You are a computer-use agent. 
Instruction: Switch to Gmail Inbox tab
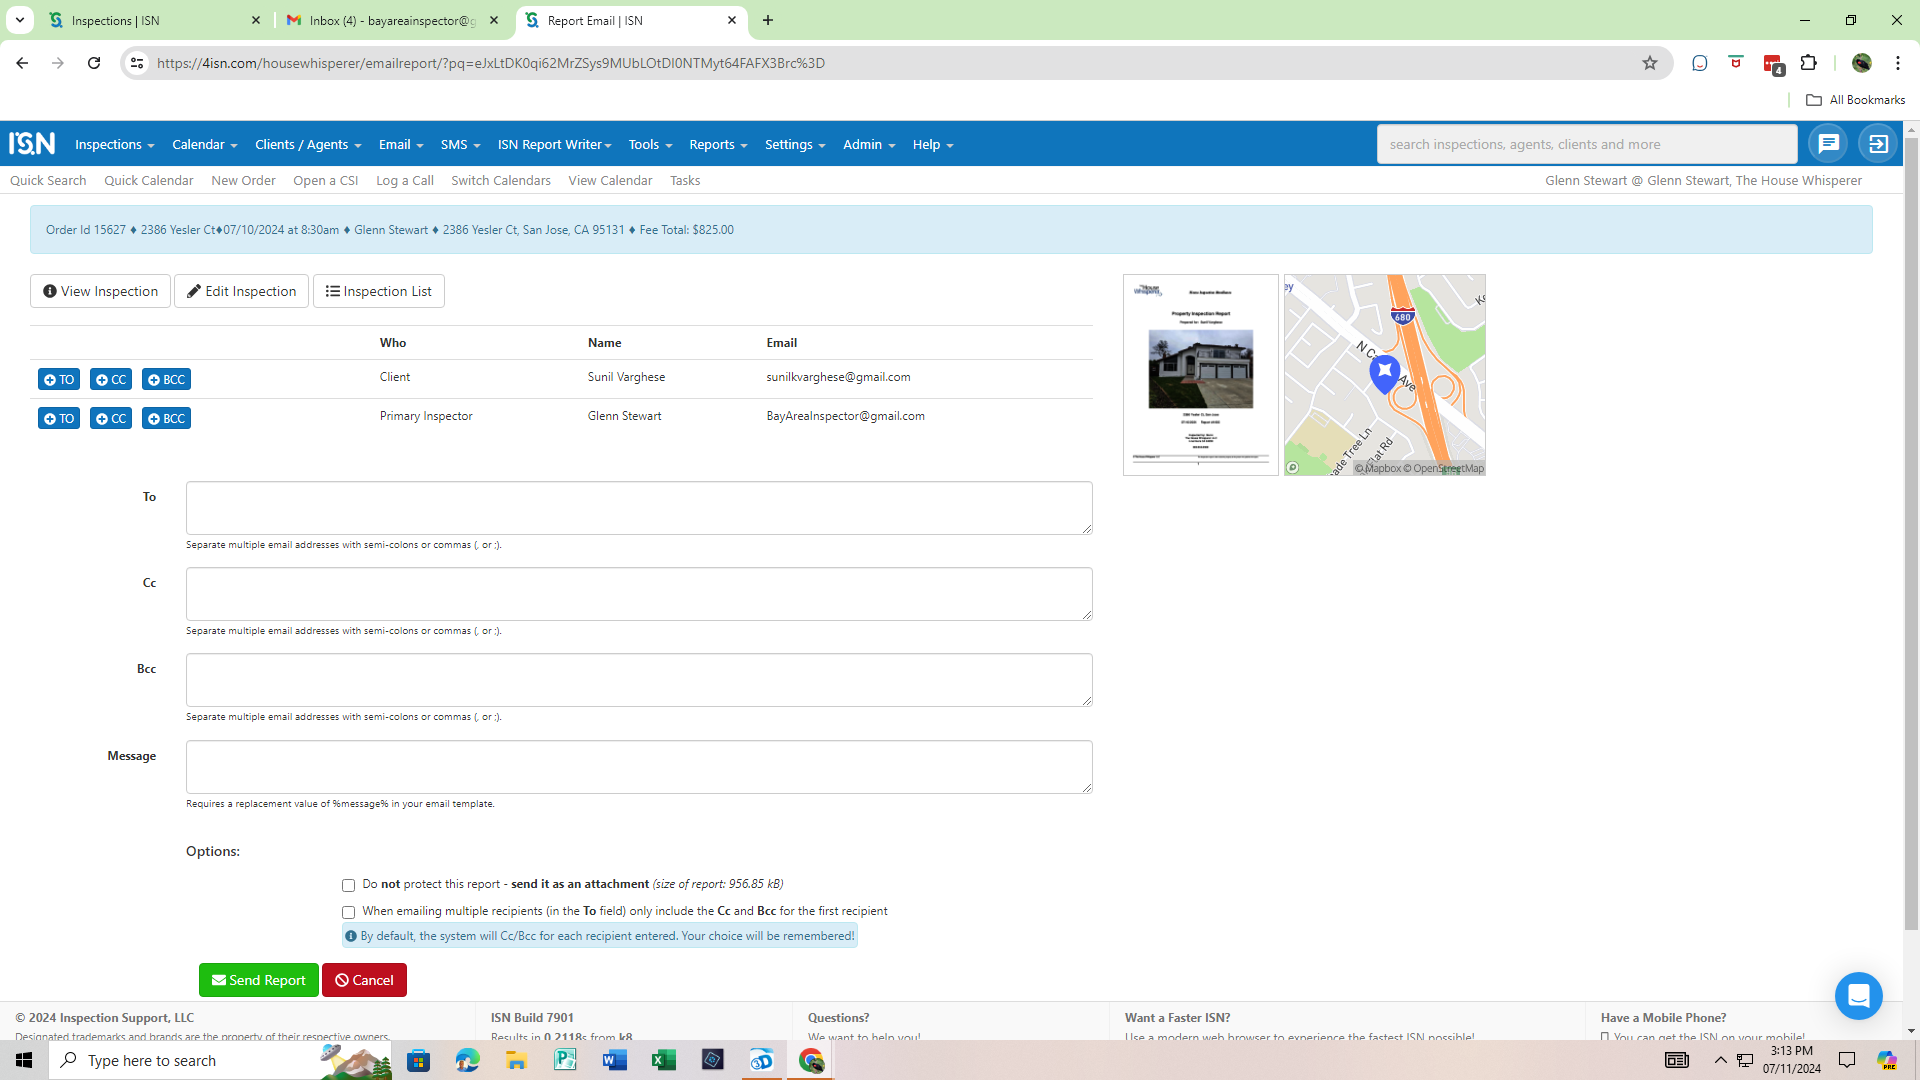(x=390, y=20)
